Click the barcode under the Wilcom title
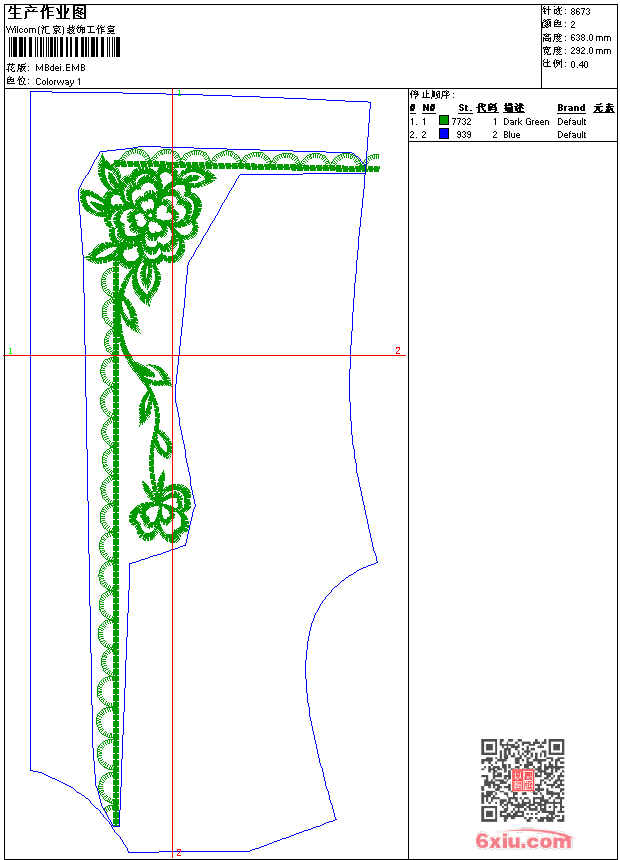 (x=47, y=47)
